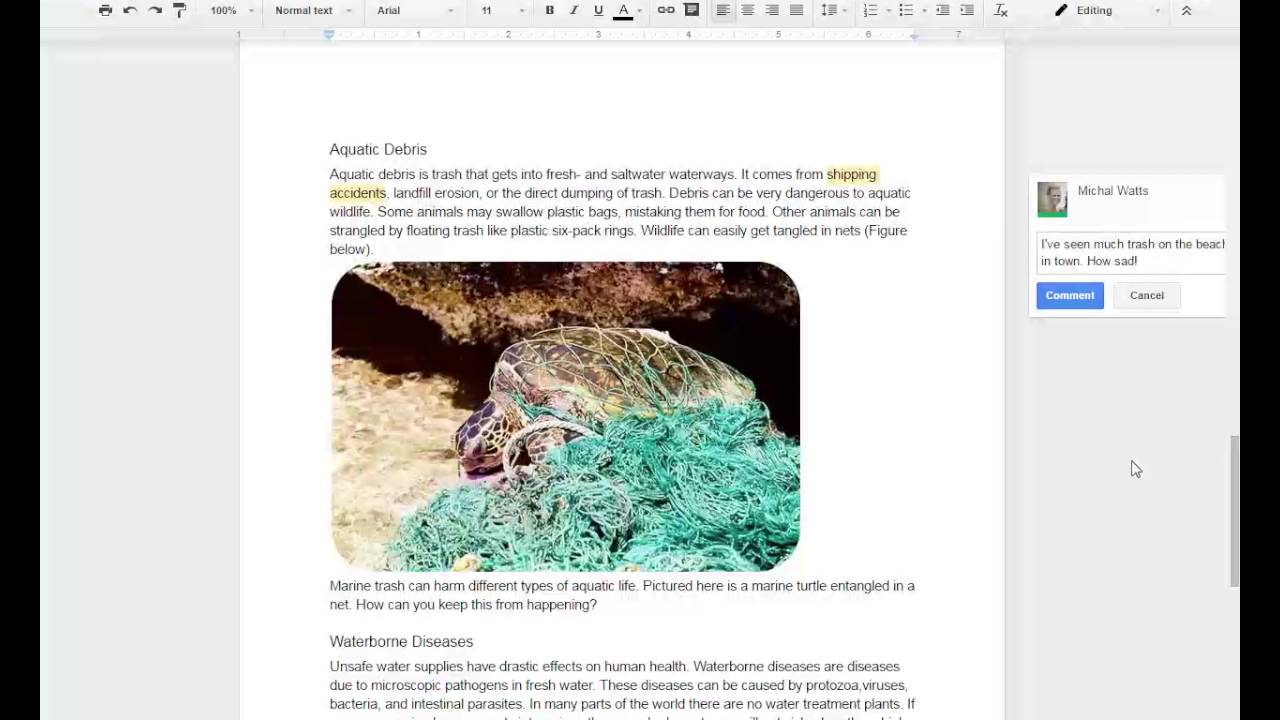This screenshot has height=720, width=1280.
Task: Click the Print icon
Action: click(x=105, y=10)
